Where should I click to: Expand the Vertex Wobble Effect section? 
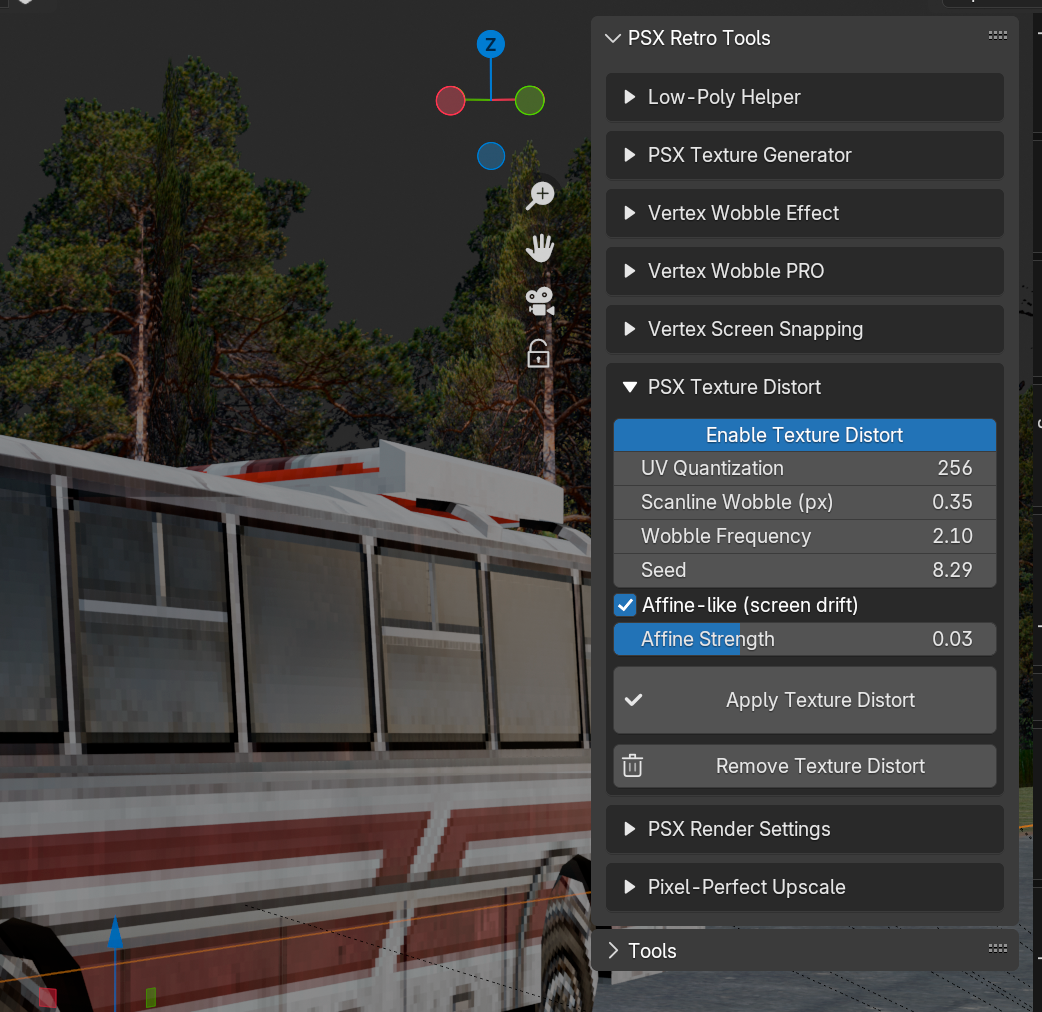click(804, 213)
